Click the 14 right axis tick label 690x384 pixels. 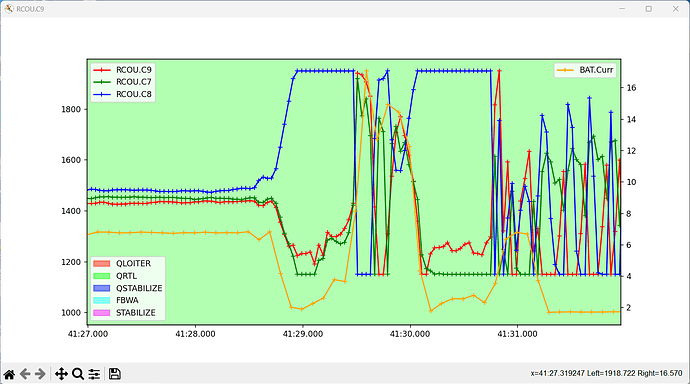click(x=631, y=120)
